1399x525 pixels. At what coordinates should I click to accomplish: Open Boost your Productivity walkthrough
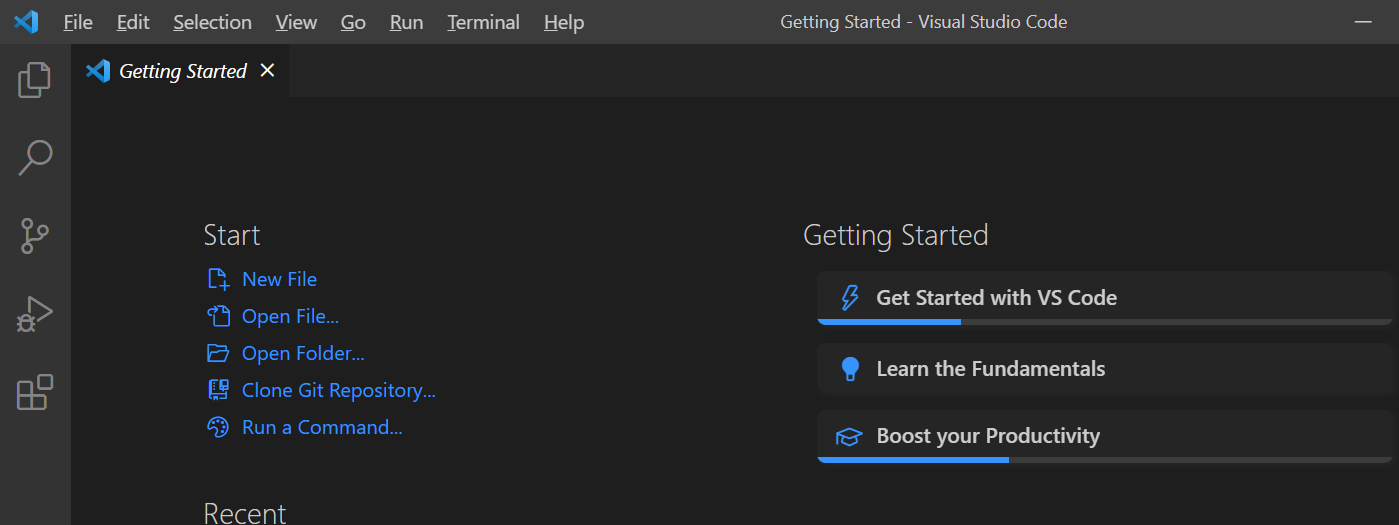coord(1105,436)
